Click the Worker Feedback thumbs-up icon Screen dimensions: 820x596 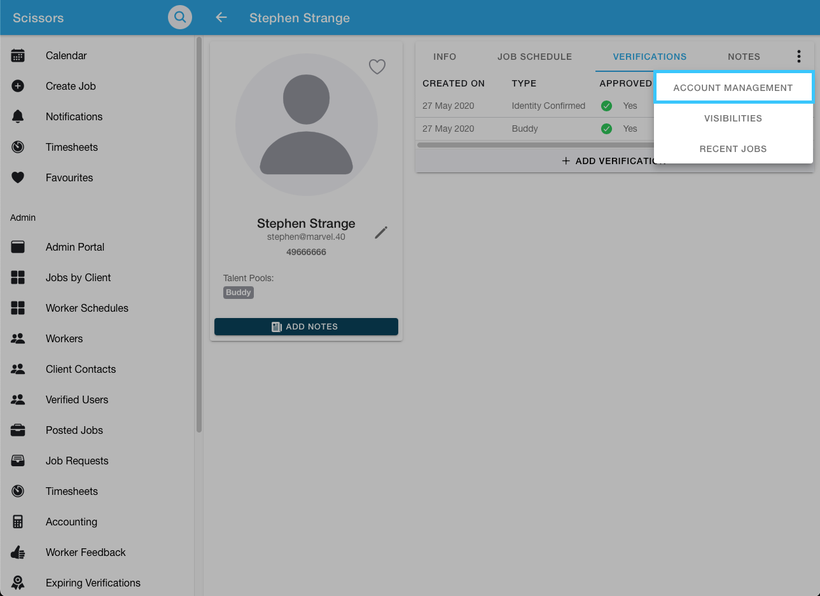click(18, 552)
